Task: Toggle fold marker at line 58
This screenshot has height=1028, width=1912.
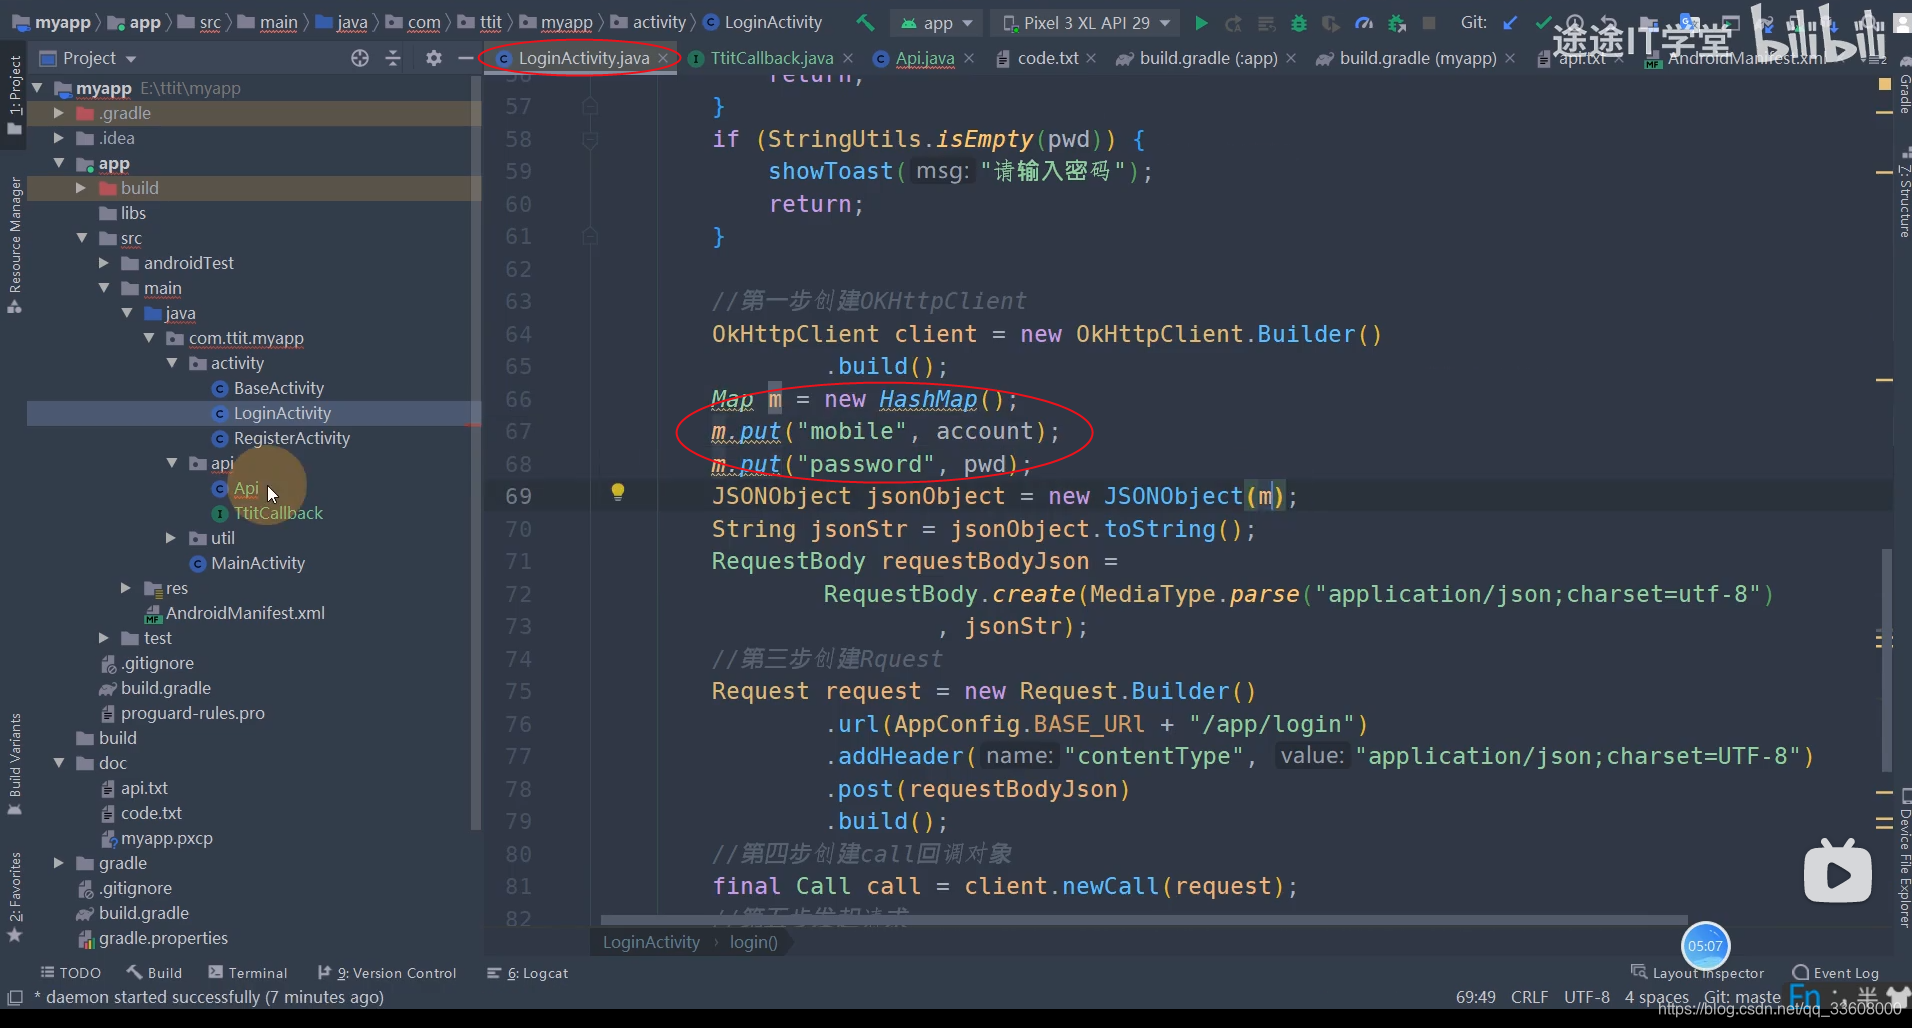Action: pos(590,139)
